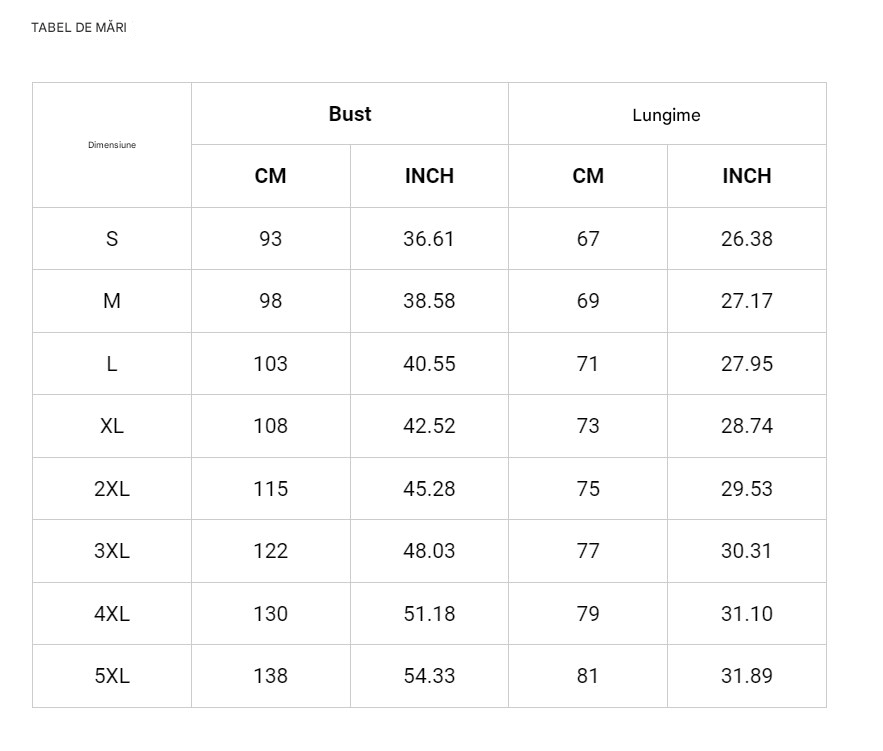Screen dimensions: 883x751
Task: Click the CM subheader under Bust
Action: 270,176
